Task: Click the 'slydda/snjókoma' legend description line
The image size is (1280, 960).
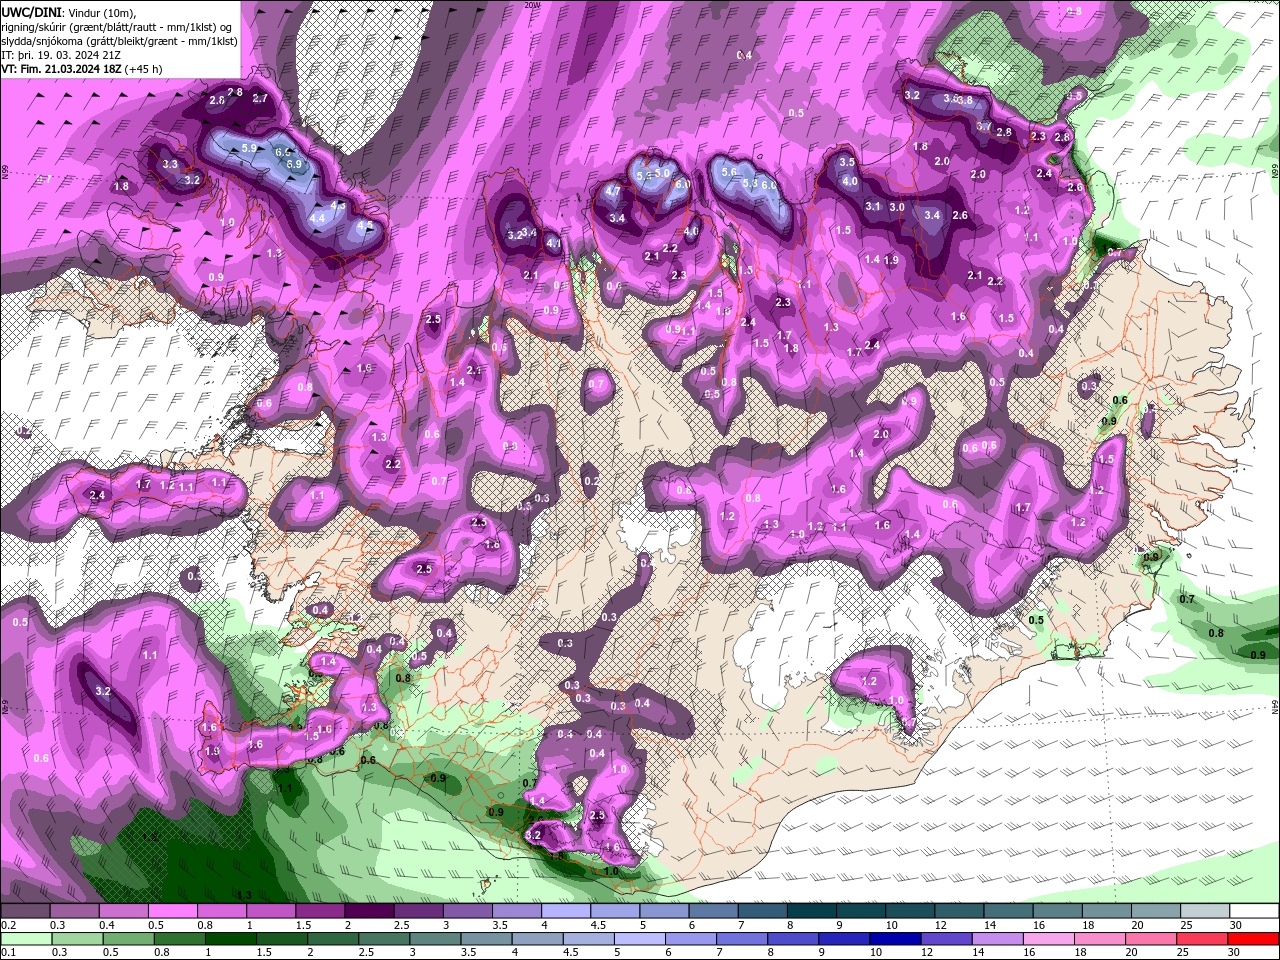Action: tap(119, 41)
